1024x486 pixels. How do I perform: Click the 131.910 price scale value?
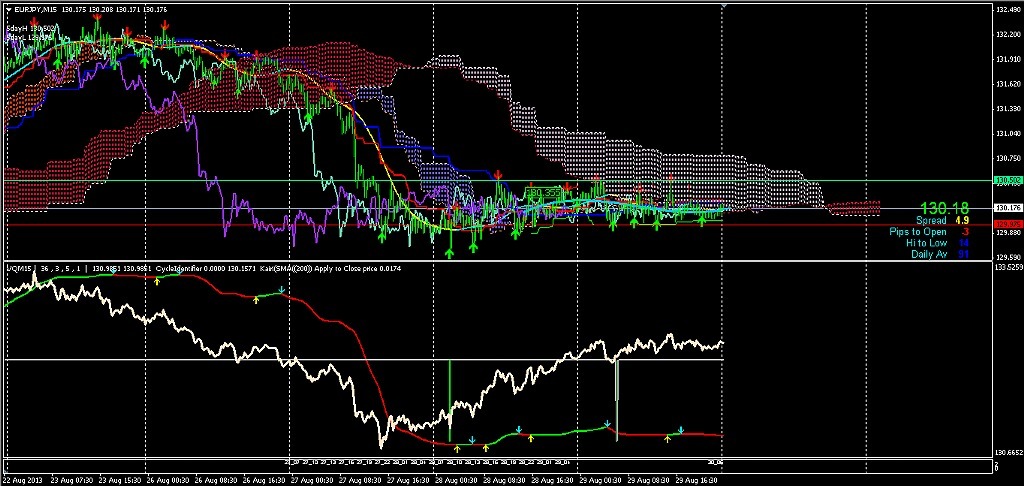1008,59
